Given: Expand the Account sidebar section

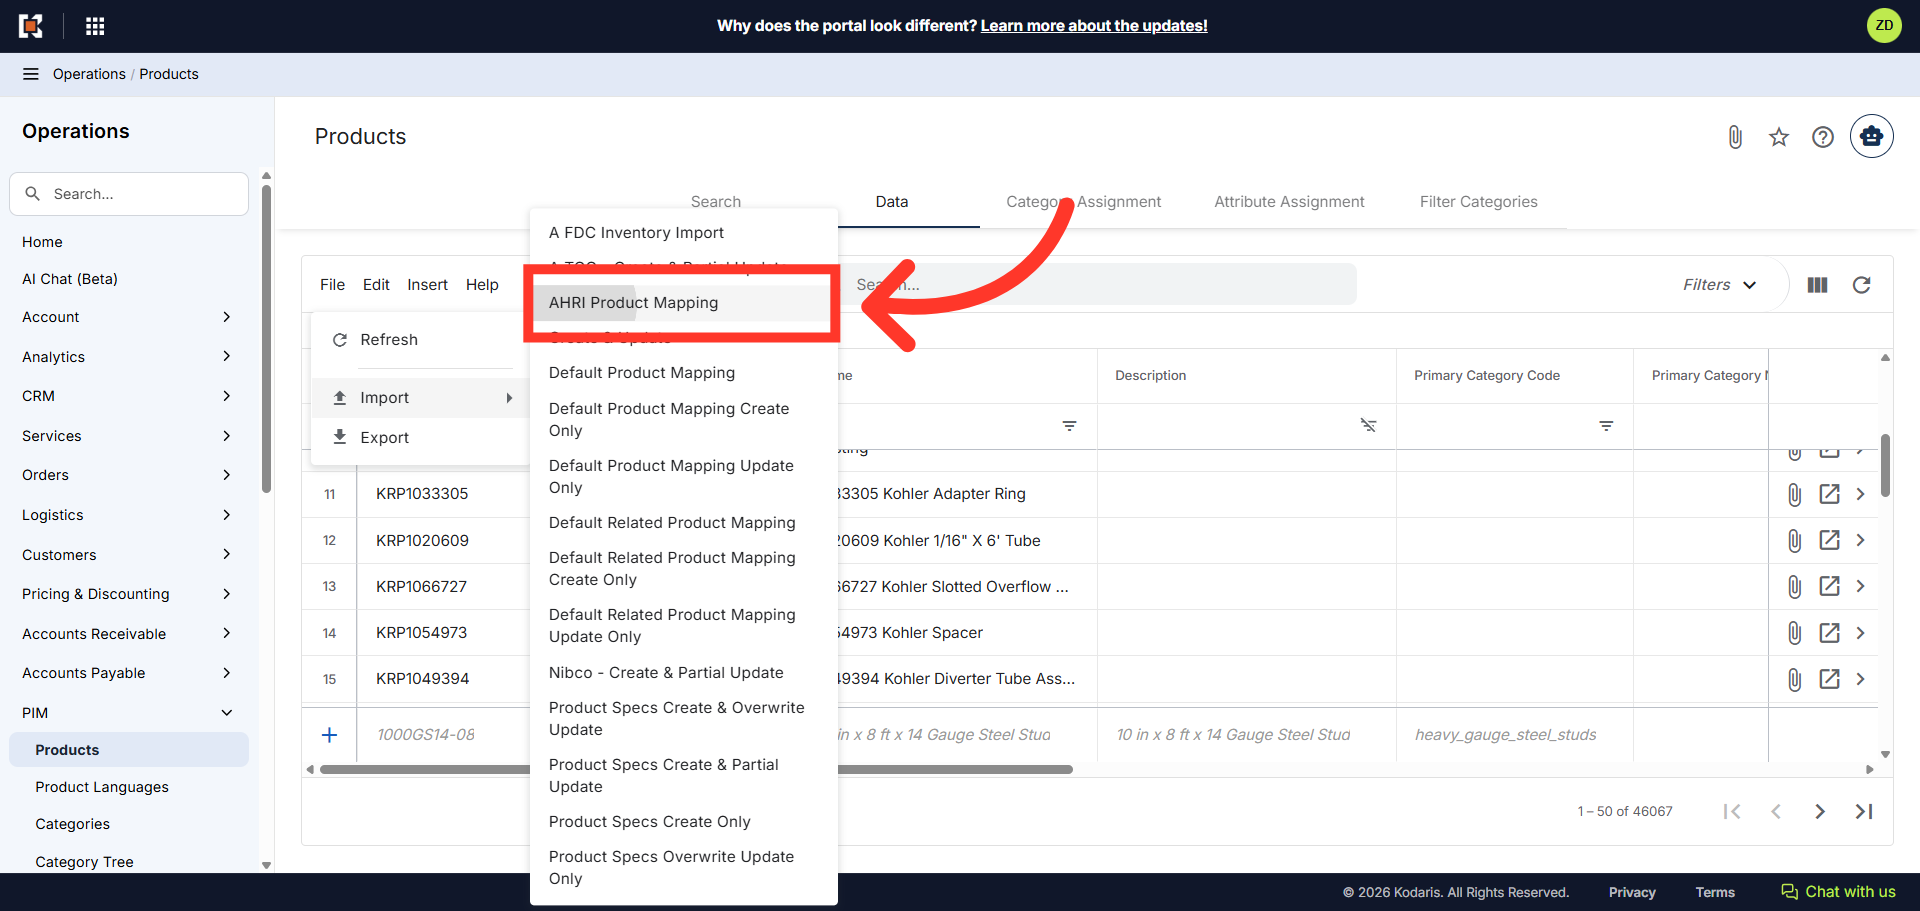Looking at the screenshot, I should (x=226, y=317).
